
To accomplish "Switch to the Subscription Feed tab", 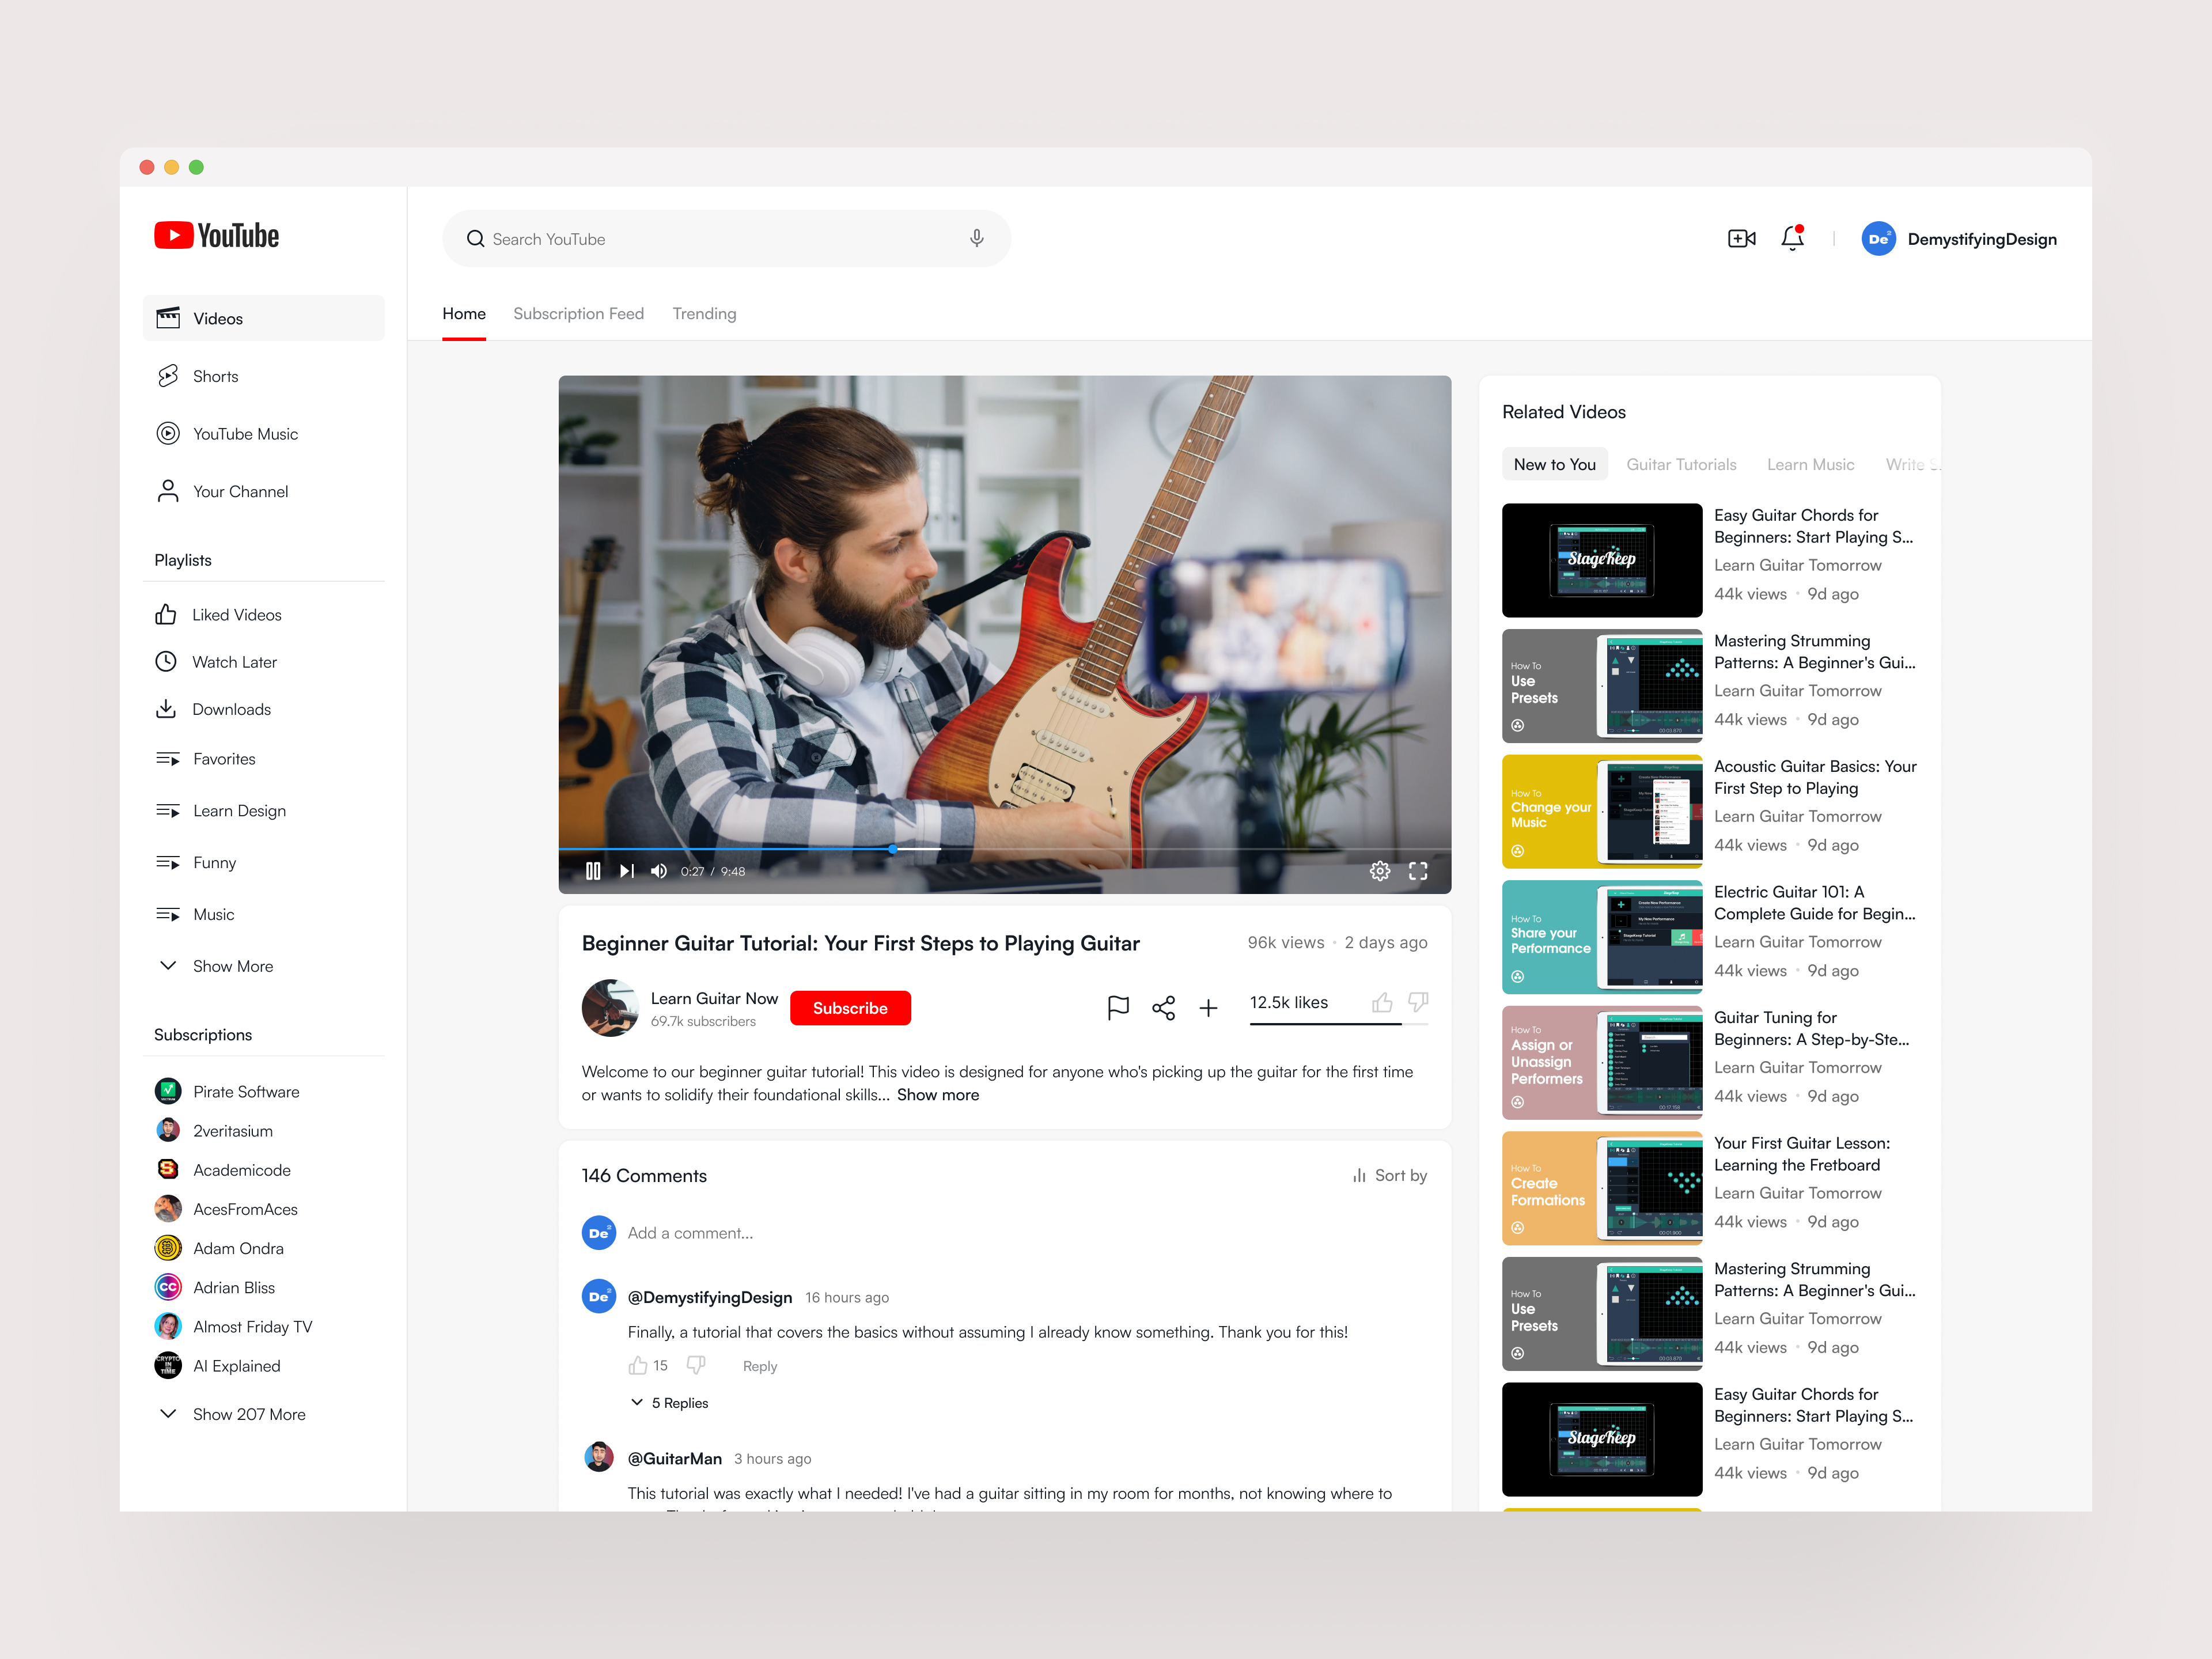I will 578,313.
